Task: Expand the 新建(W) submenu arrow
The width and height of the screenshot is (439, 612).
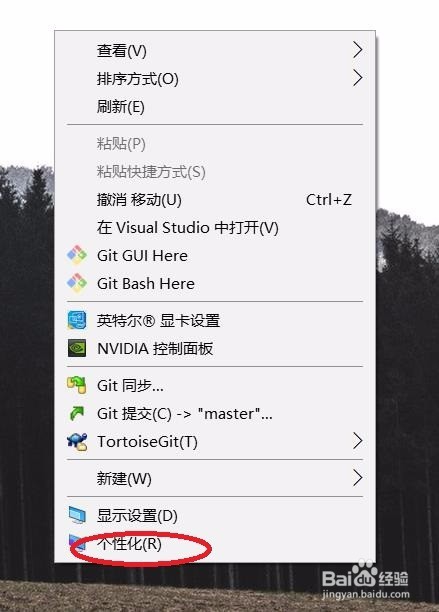Action: (357, 478)
